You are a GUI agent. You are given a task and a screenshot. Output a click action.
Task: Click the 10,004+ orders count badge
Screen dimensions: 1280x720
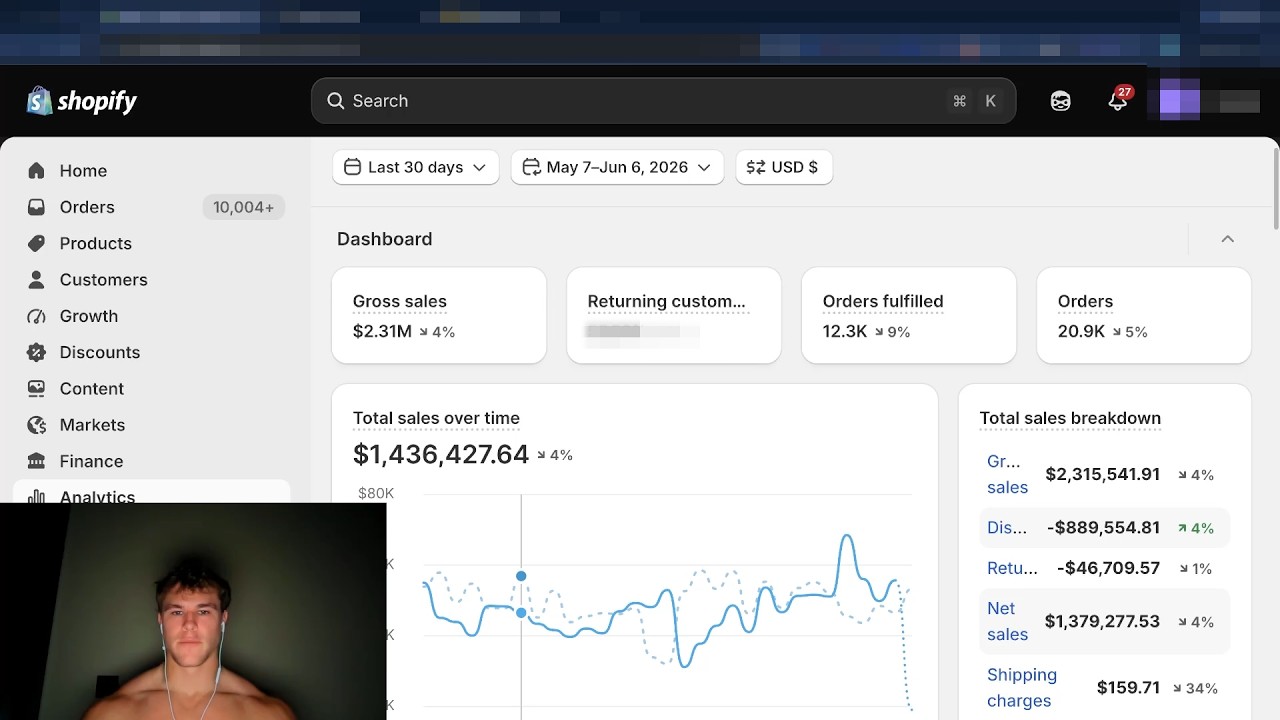[x=243, y=207]
